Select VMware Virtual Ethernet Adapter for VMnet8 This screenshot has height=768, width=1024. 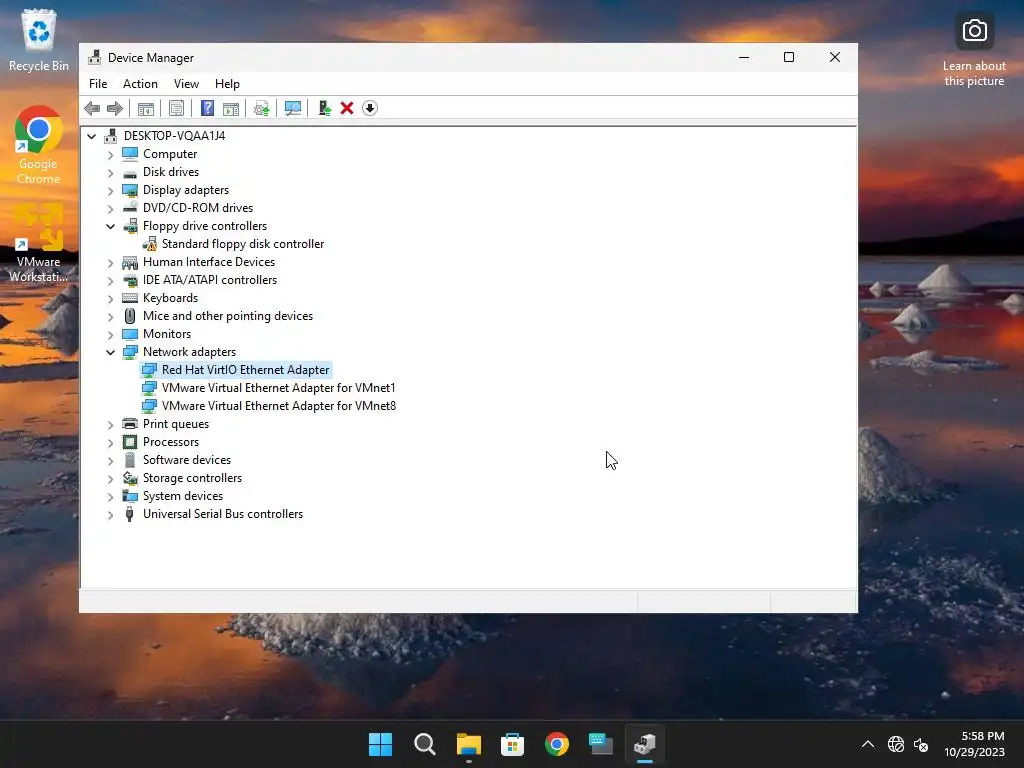click(x=279, y=406)
